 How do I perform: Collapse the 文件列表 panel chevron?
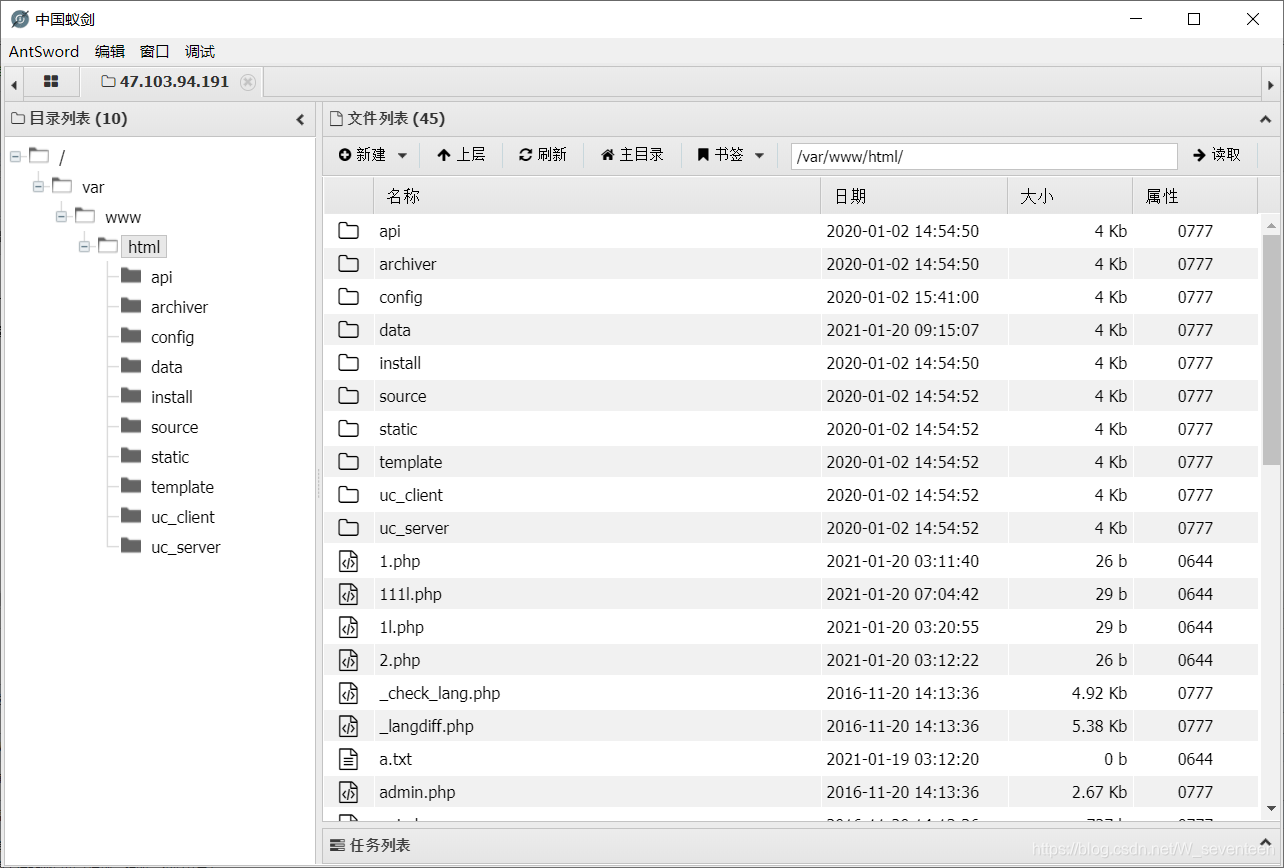click(x=1264, y=119)
